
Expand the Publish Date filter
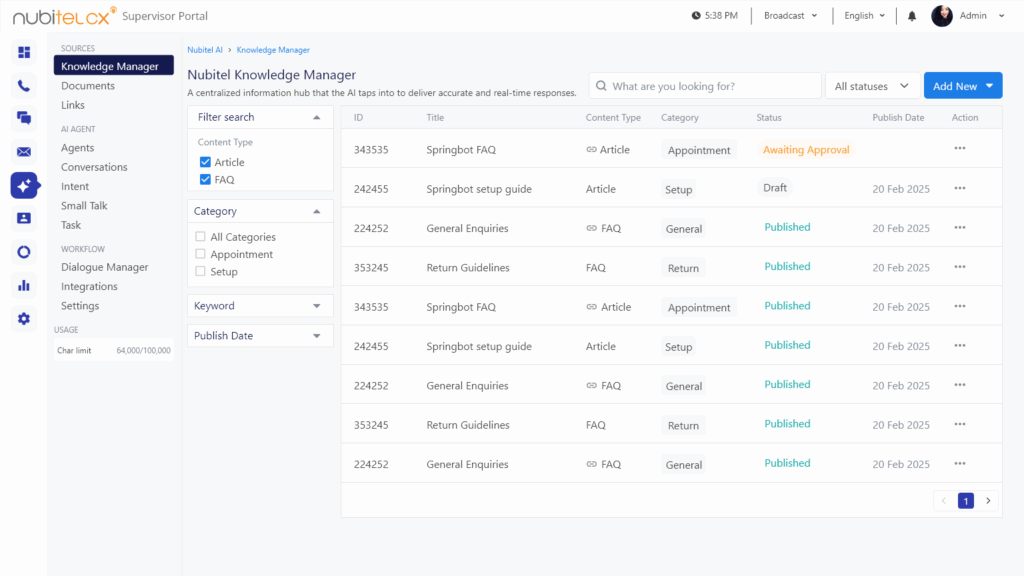coord(259,335)
